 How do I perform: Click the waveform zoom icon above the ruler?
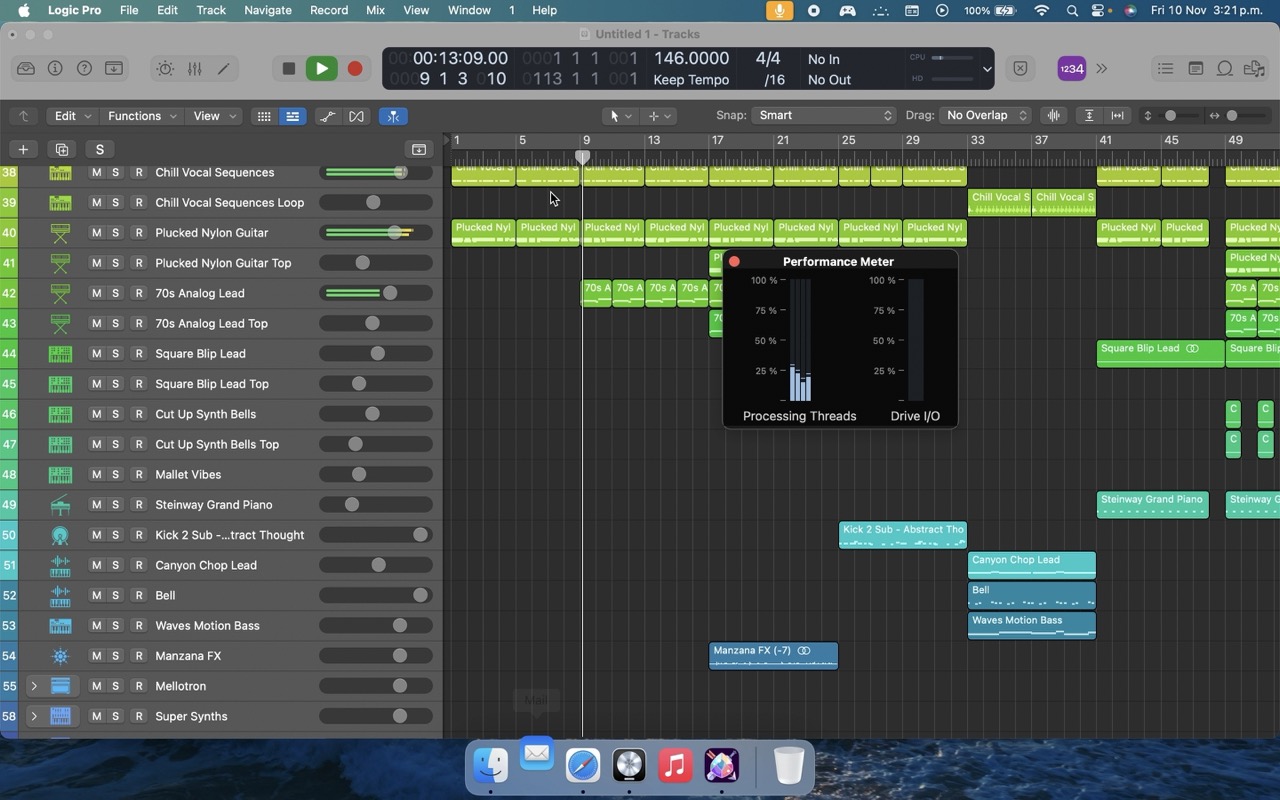pyautogui.click(x=1053, y=115)
